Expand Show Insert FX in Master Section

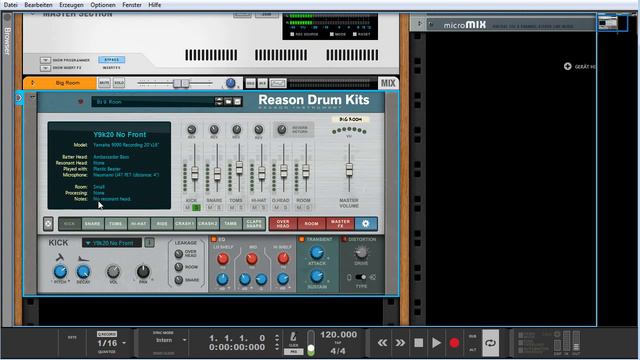[x=45, y=68]
